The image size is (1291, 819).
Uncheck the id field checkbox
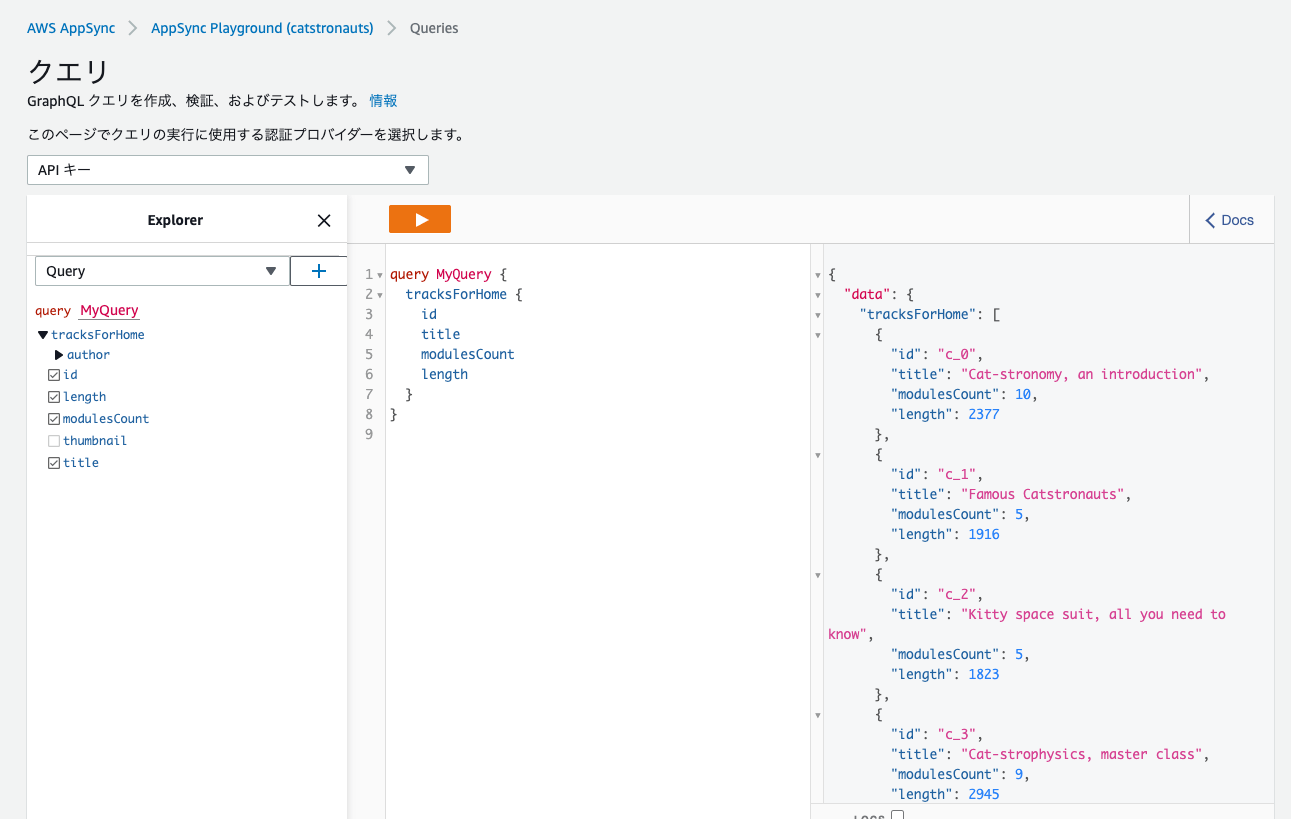[54, 375]
